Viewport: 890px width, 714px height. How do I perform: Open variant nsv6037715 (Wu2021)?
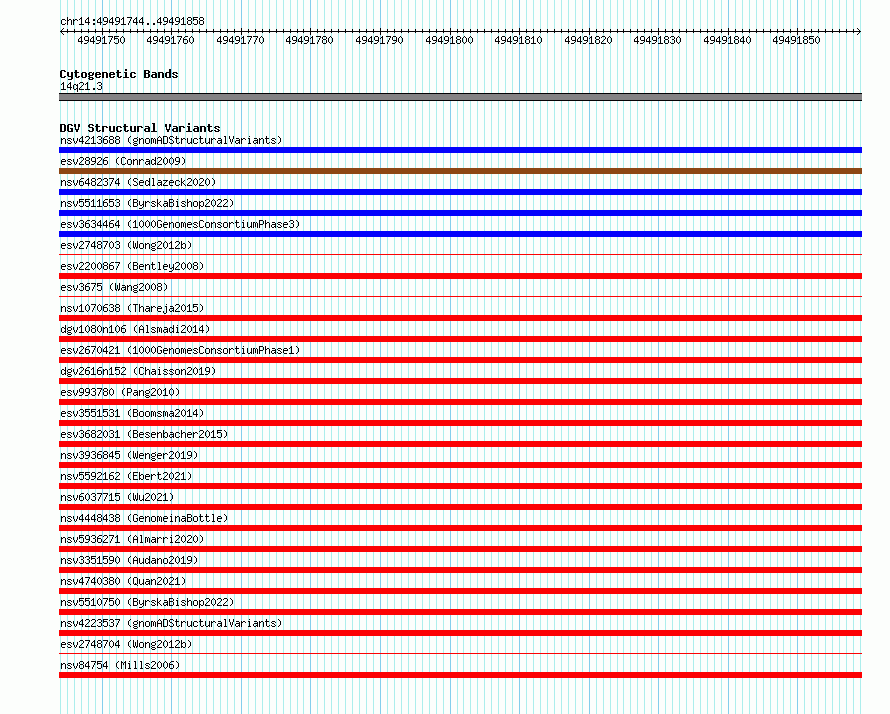tap(117, 497)
